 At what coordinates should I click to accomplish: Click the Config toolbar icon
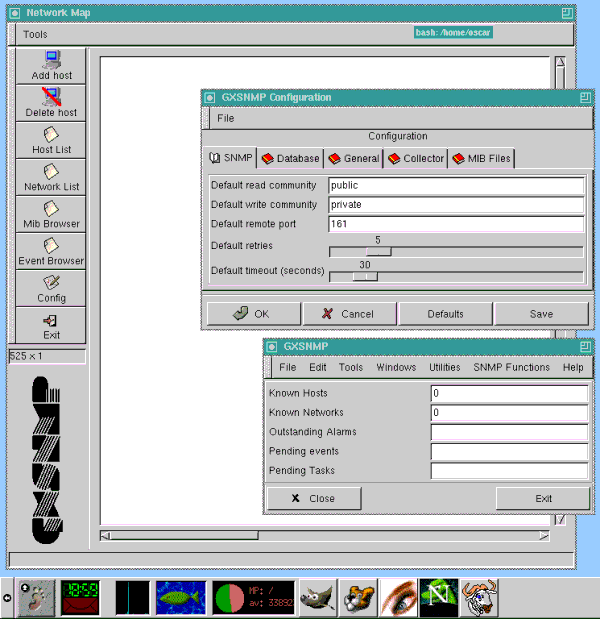(x=51, y=287)
